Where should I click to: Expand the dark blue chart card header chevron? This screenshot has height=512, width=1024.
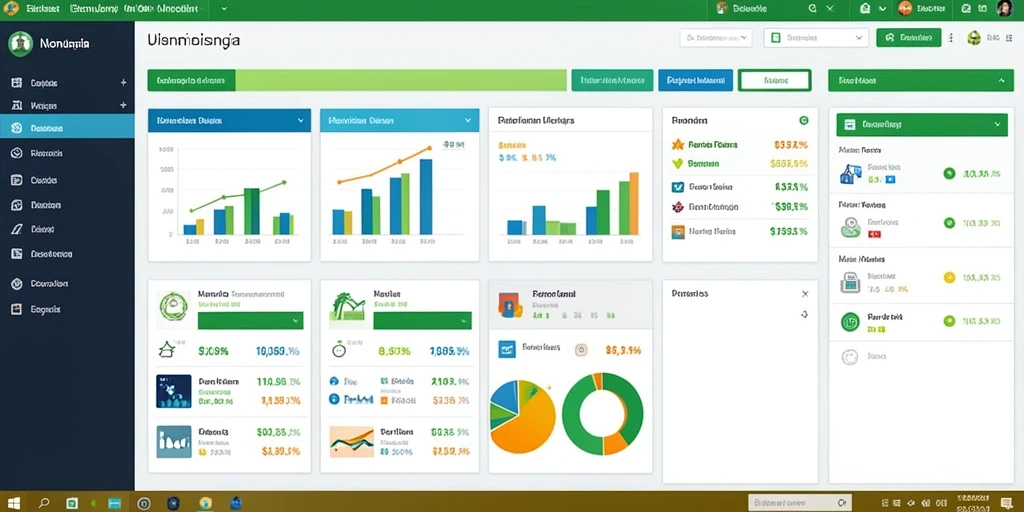pos(300,121)
